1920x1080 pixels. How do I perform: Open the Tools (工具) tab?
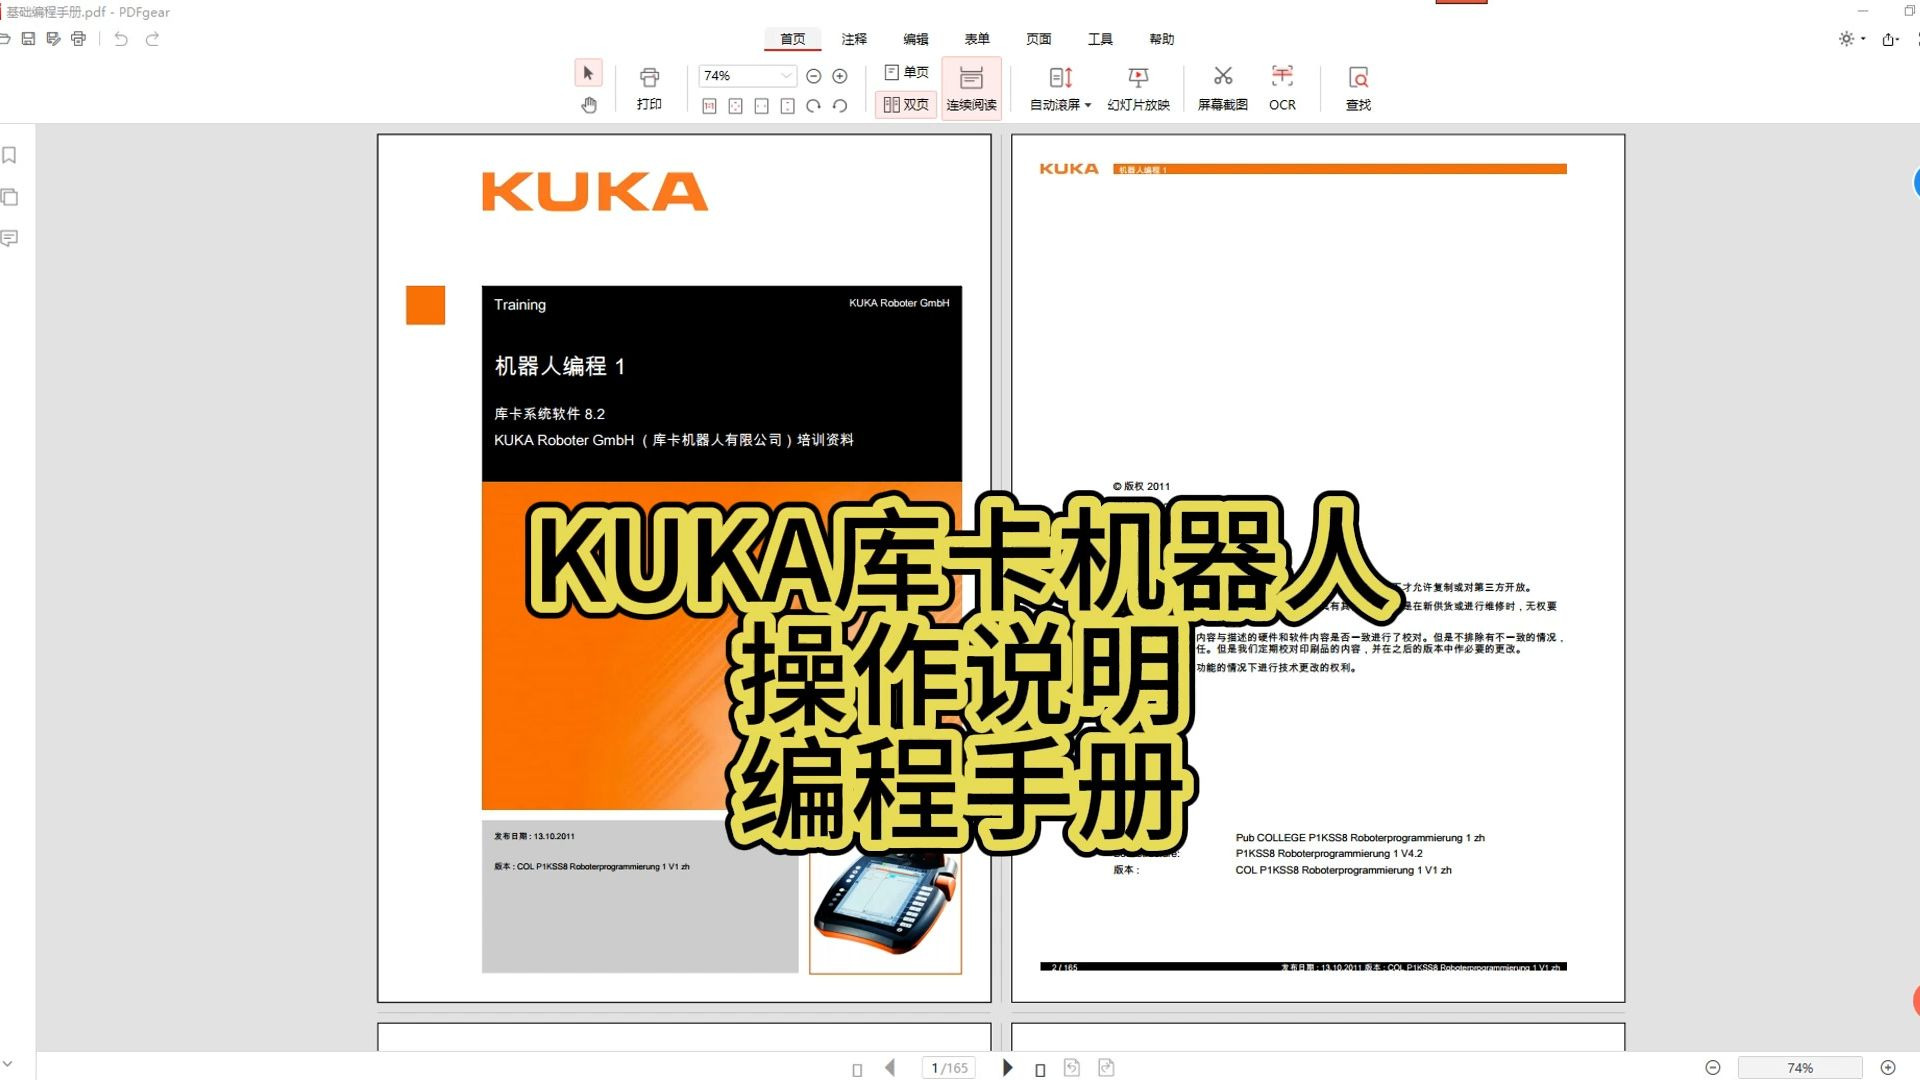(1100, 39)
